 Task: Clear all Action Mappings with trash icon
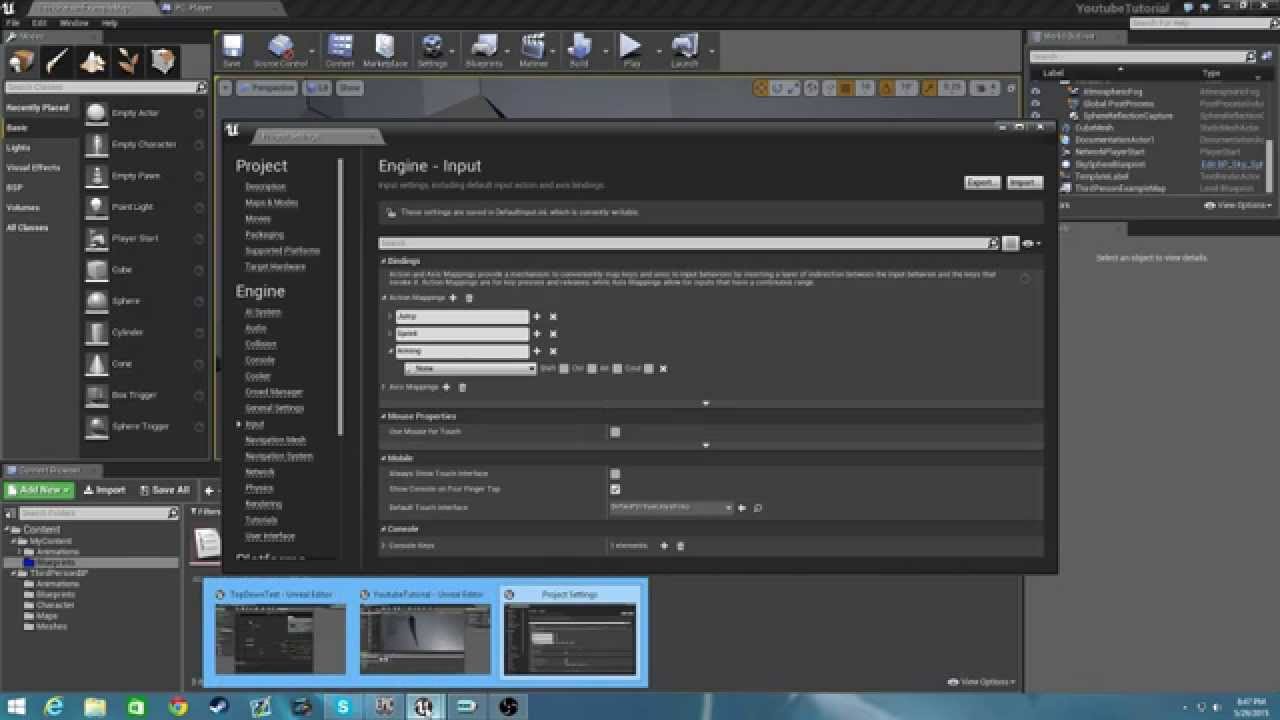(469, 298)
